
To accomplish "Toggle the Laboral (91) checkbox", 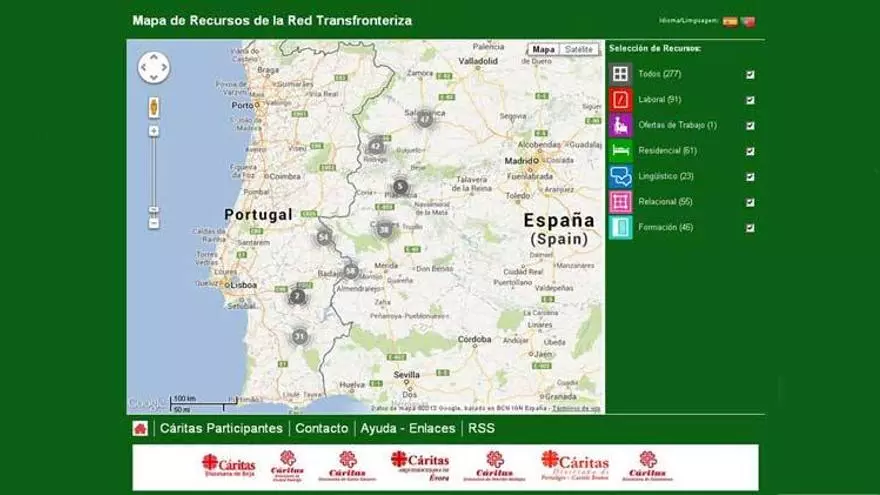I will tap(750, 100).
